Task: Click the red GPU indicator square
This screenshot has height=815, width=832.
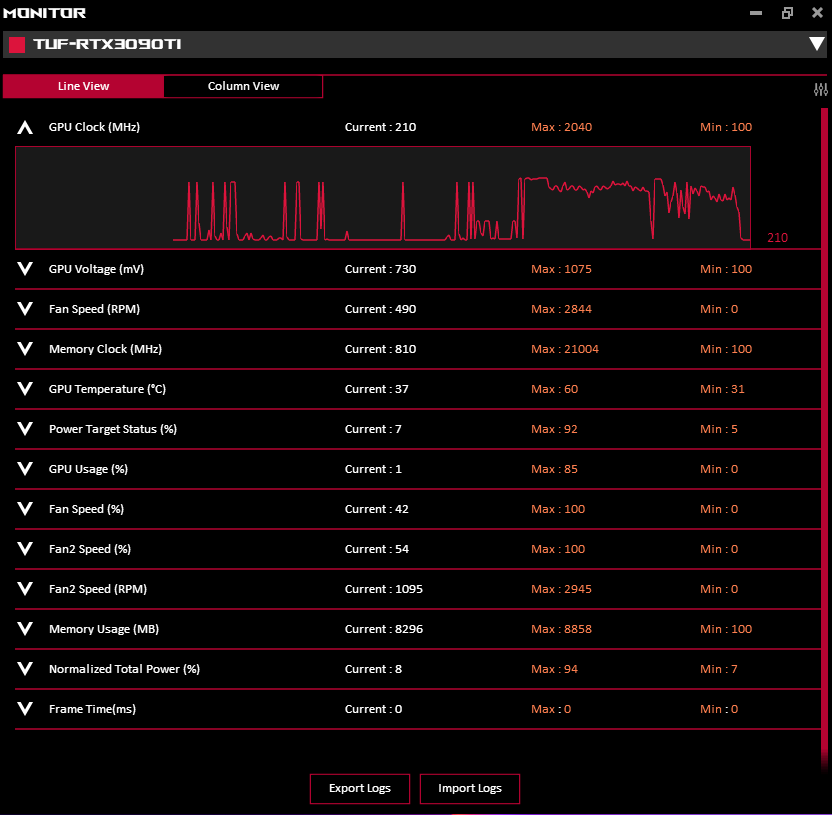Action: 17,45
